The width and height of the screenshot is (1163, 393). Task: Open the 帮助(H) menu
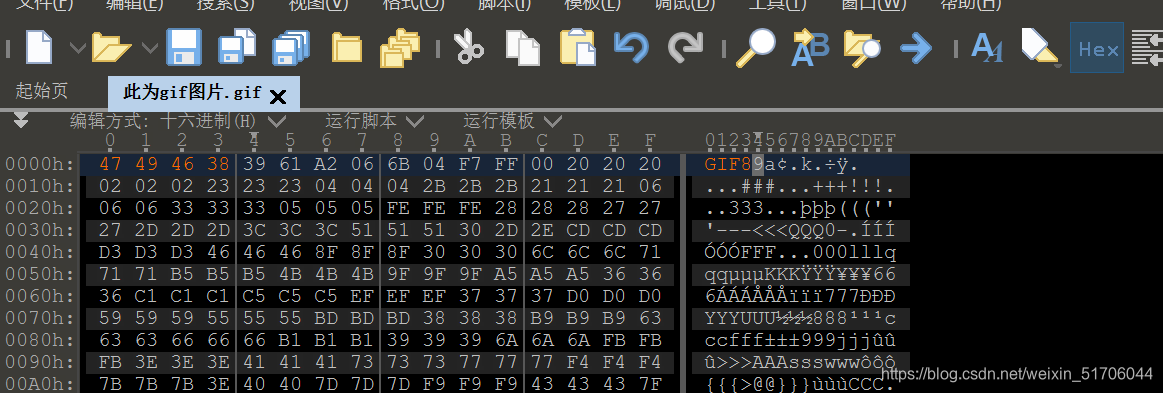point(971,4)
